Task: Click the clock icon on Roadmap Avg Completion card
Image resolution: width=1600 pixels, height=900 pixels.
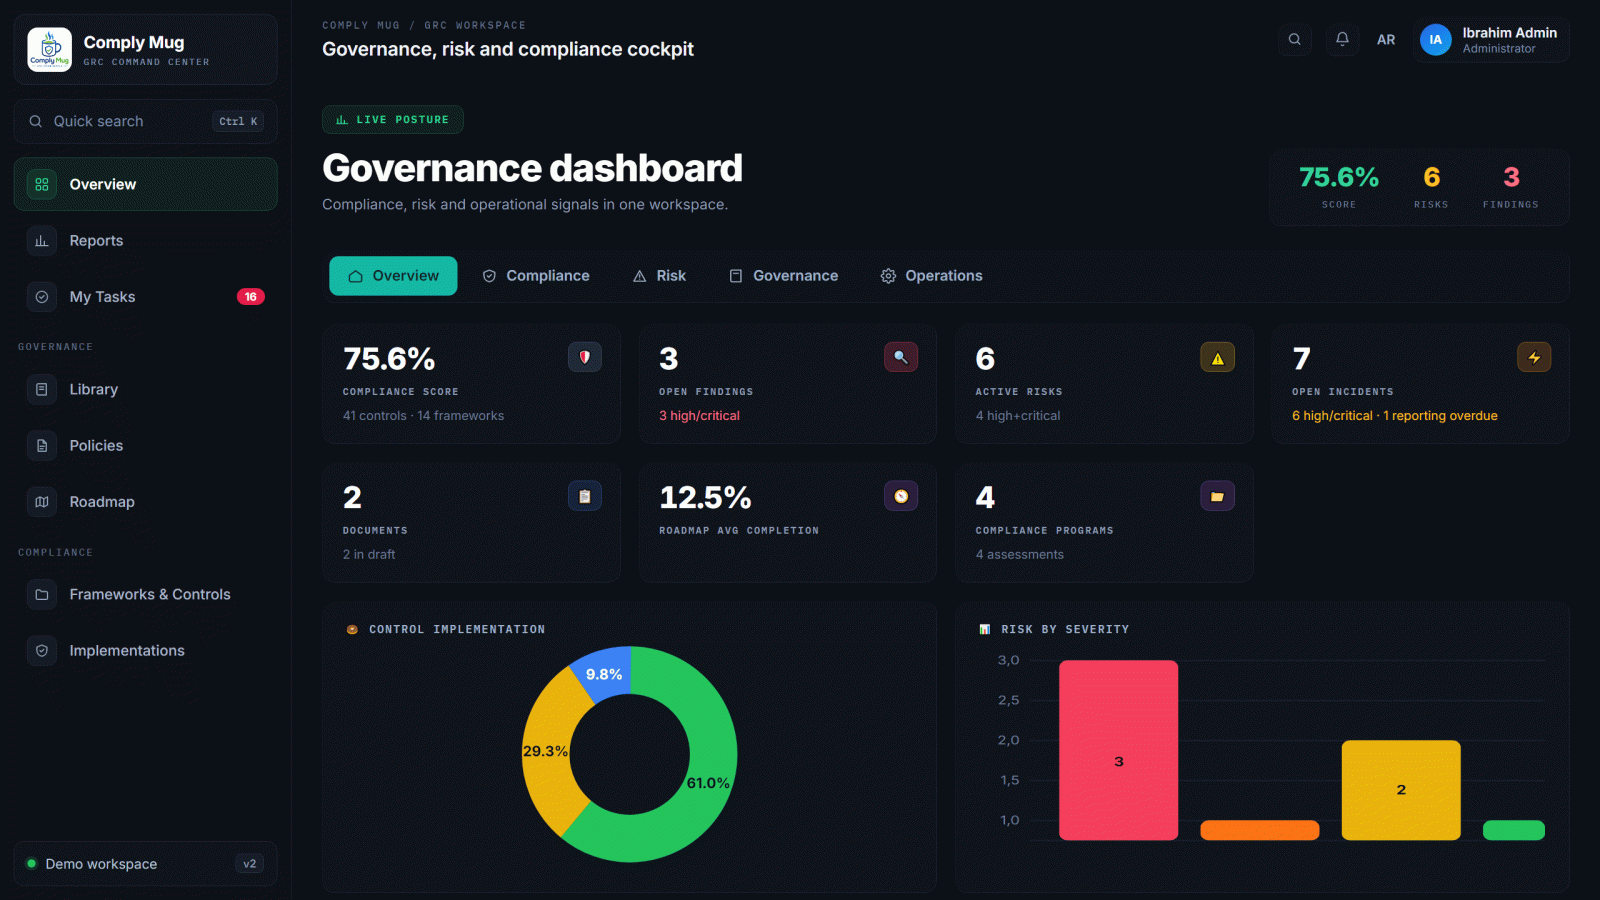Action: point(901,496)
